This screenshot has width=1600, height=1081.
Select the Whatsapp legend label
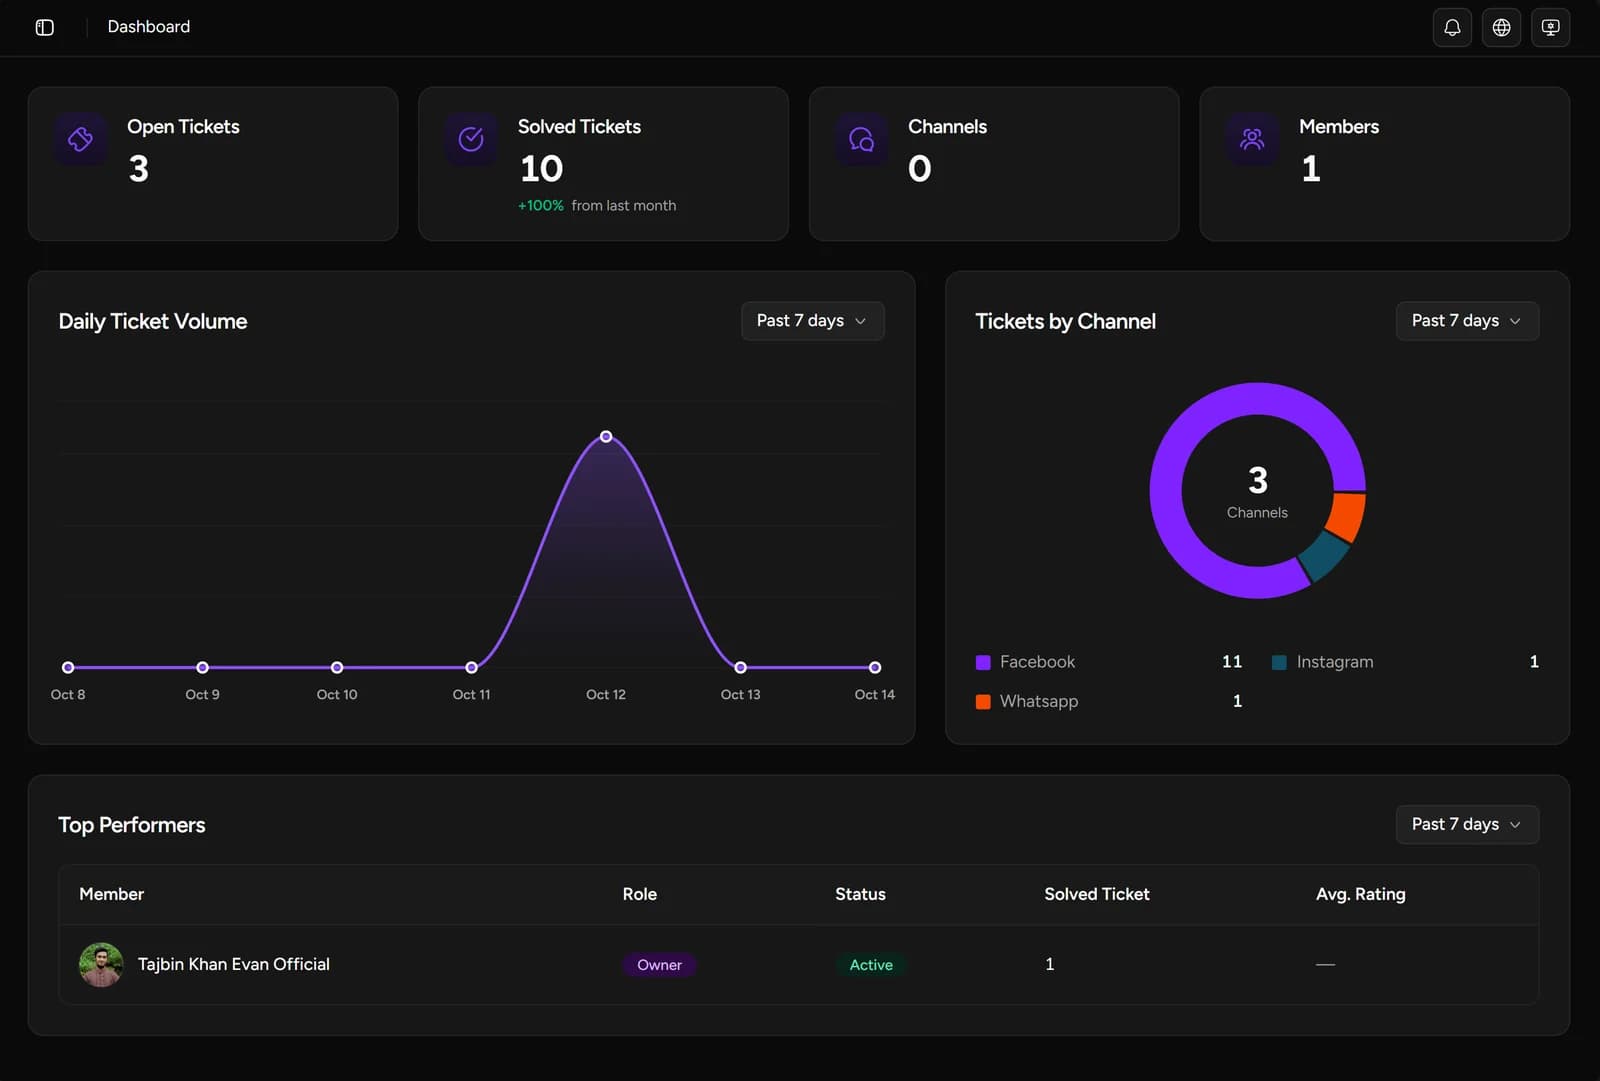click(x=1039, y=702)
